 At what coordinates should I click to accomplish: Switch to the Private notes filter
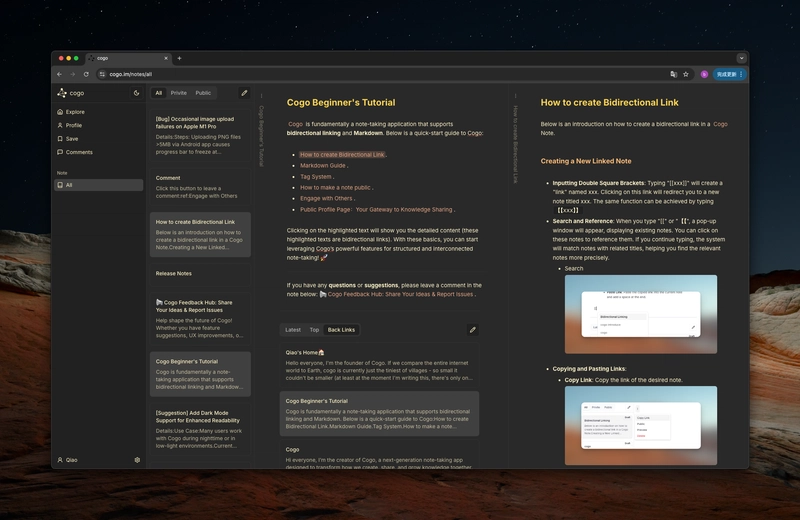[x=179, y=93]
